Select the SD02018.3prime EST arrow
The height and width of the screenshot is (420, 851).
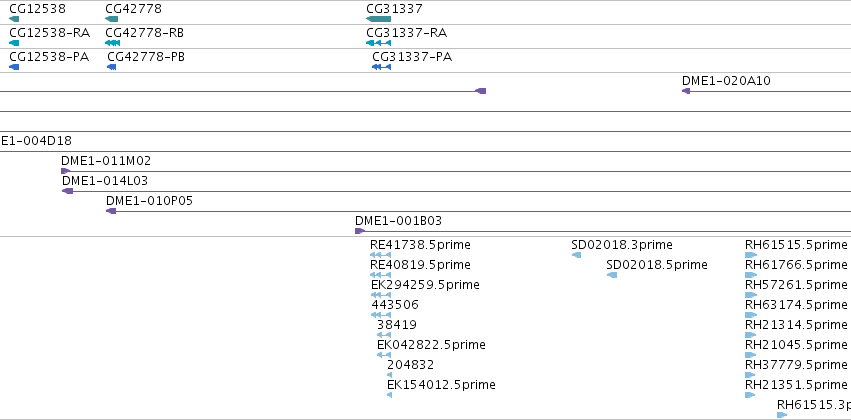(576, 255)
